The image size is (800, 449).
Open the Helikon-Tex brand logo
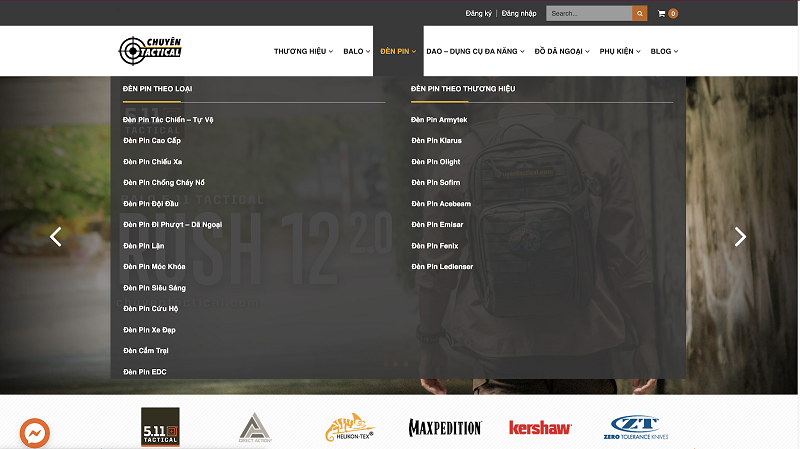click(349, 428)
